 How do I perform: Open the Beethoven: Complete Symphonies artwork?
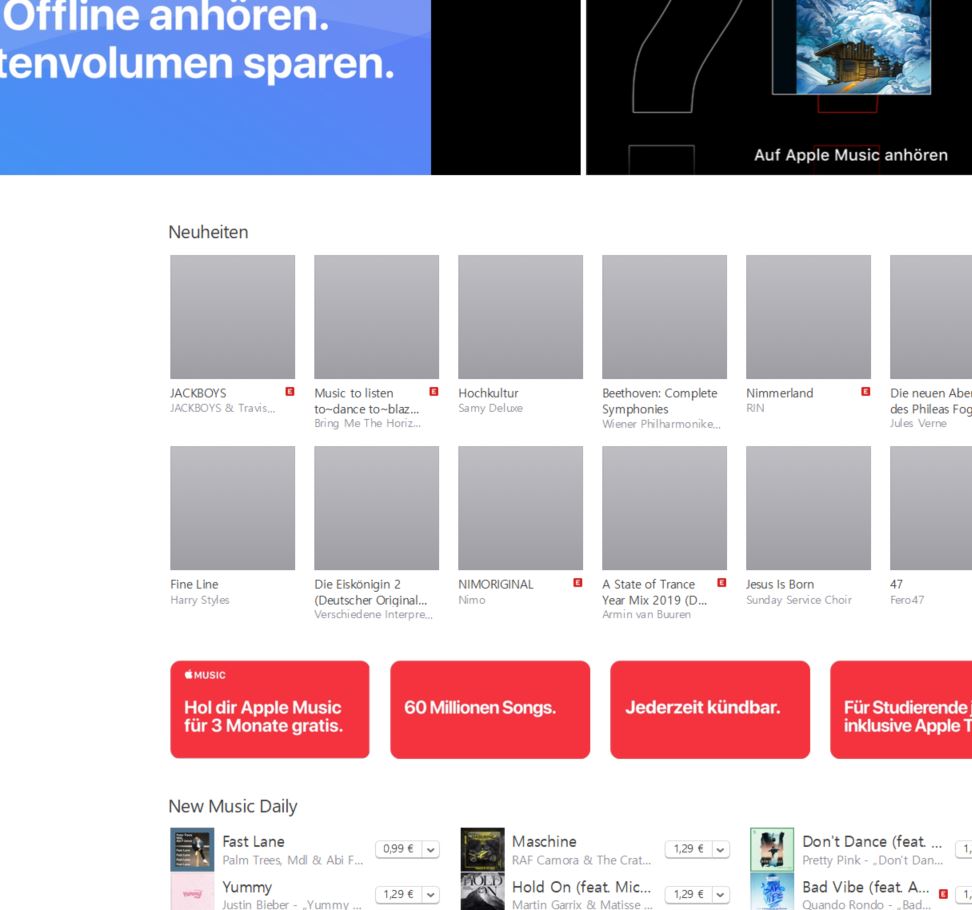pyautogui.click(x=664, y=317)
